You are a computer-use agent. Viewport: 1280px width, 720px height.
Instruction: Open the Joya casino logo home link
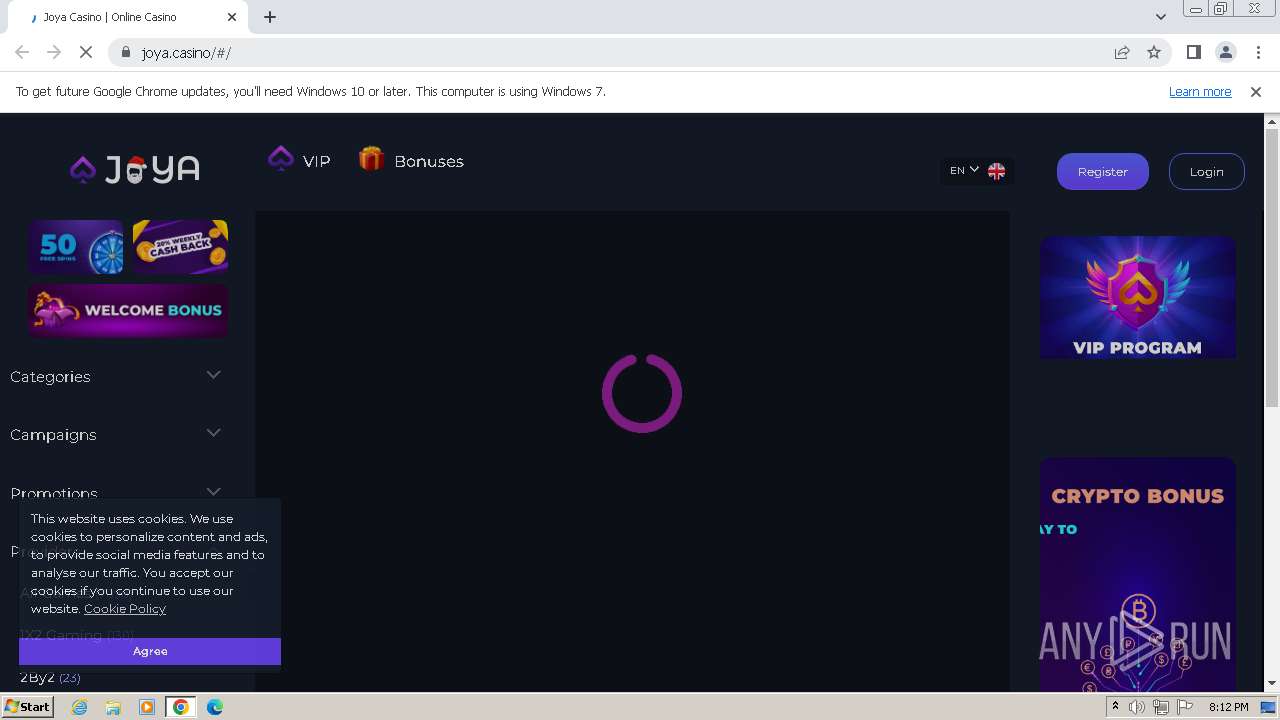tap(135, 170)
